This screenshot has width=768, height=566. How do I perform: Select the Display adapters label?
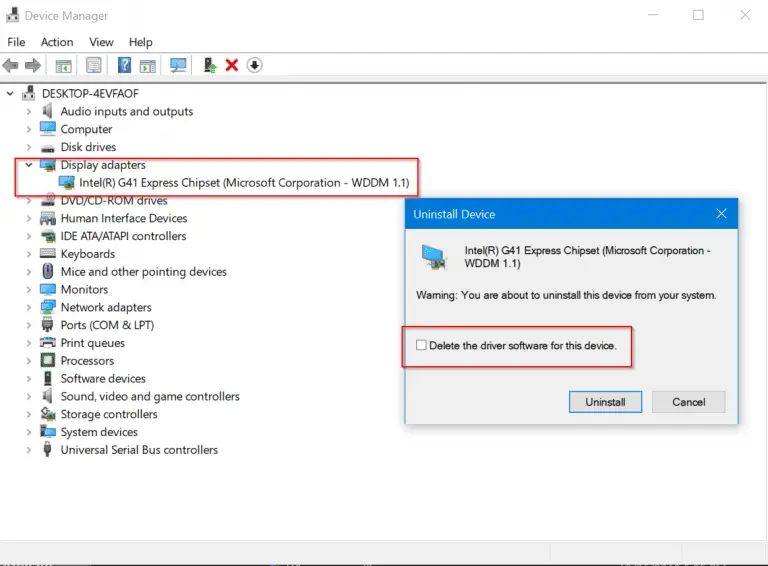coord(103,165)
